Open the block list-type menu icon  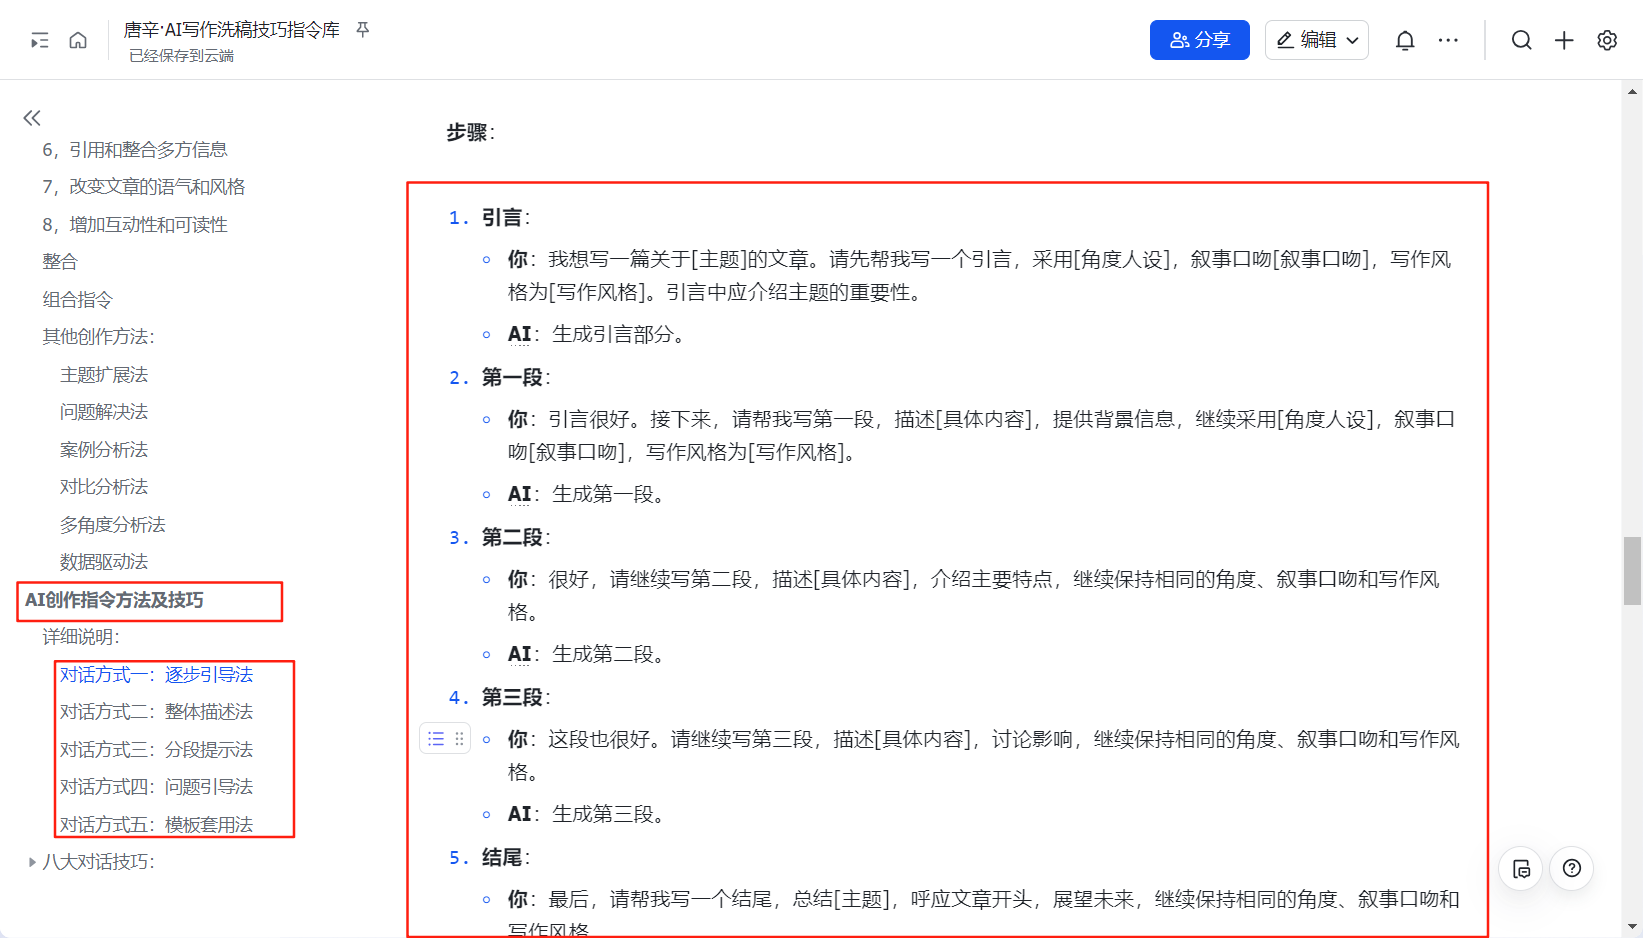pos(436,739)
